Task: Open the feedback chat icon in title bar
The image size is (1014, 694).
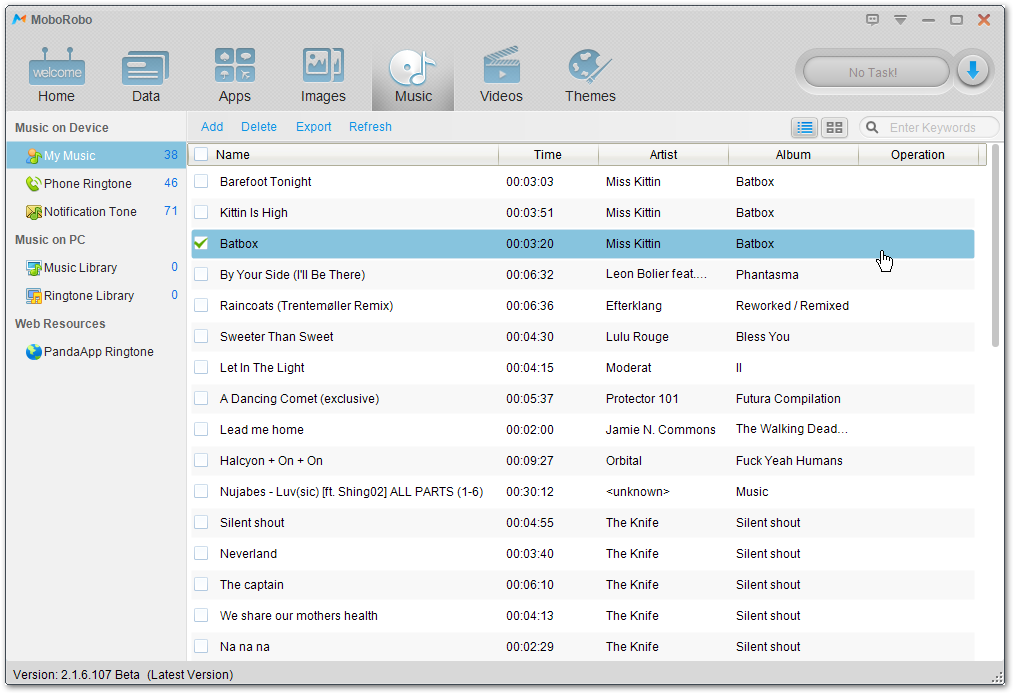Action: click(872, 20)
